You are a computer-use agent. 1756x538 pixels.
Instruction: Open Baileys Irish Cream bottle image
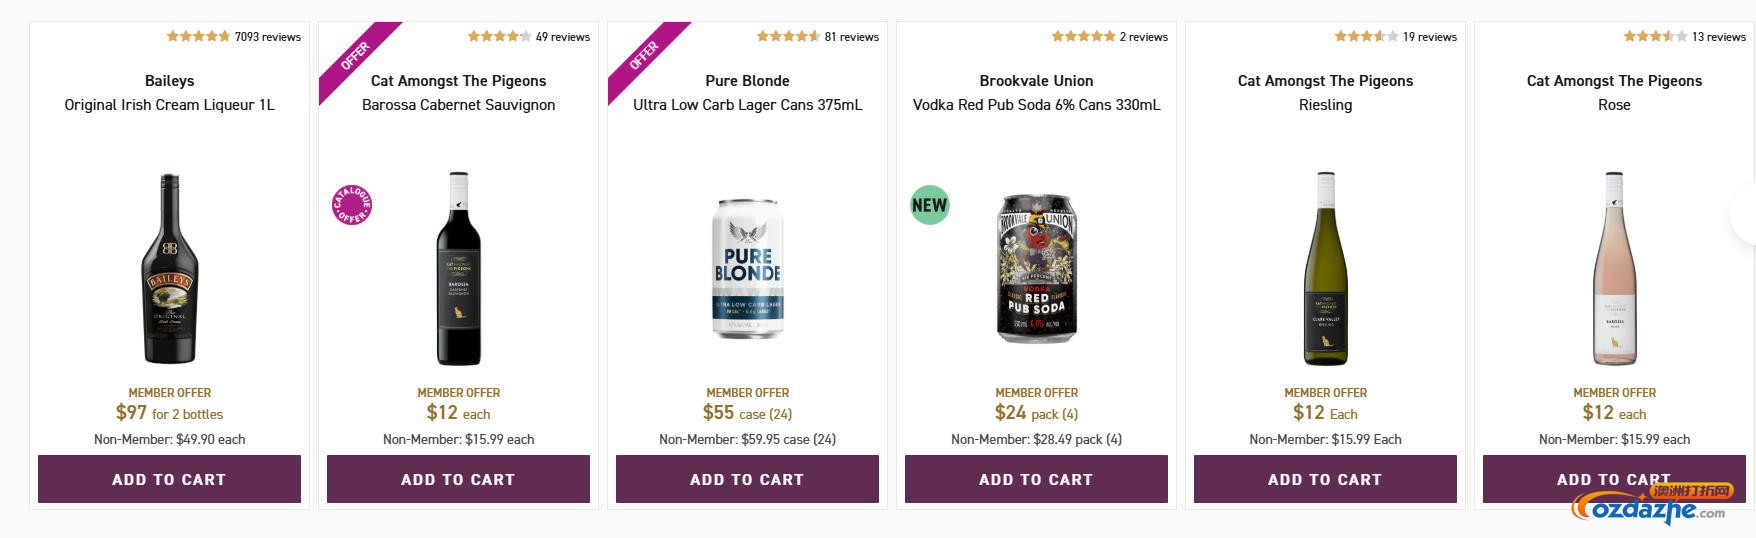(x=169, y=268)
